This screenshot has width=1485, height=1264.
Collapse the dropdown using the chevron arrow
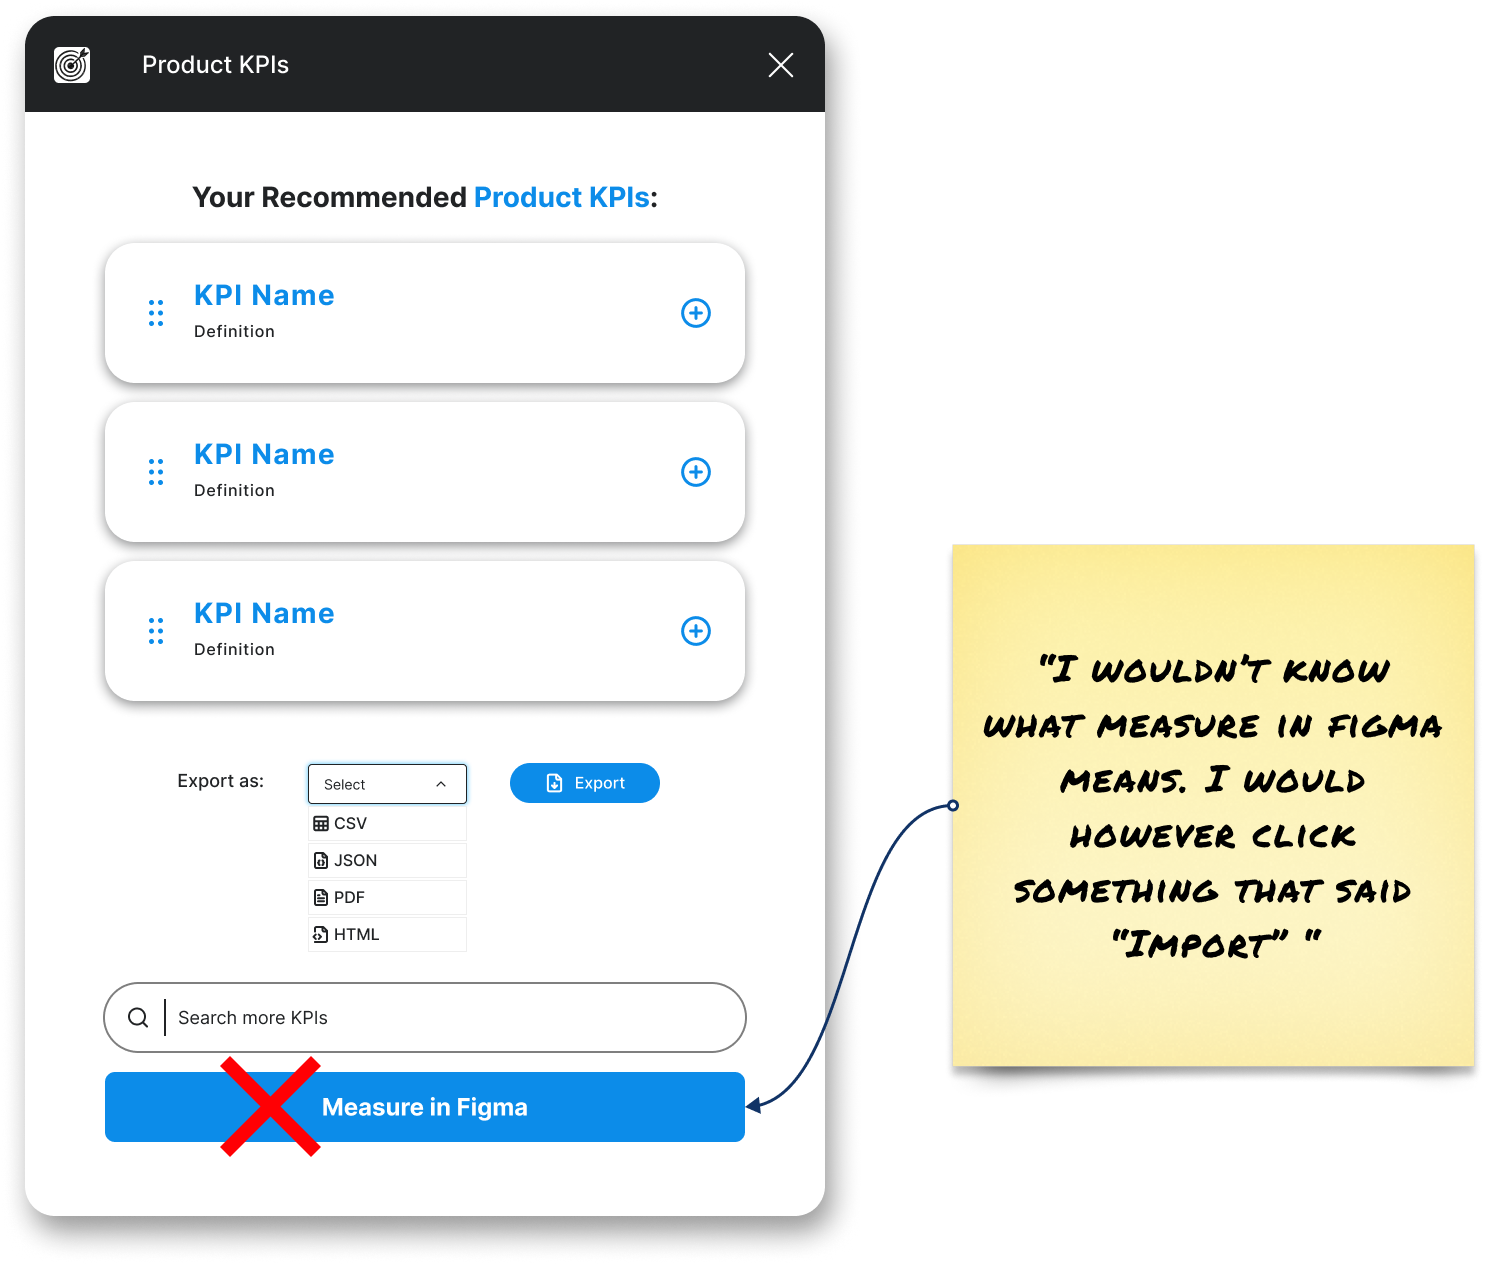441,784
